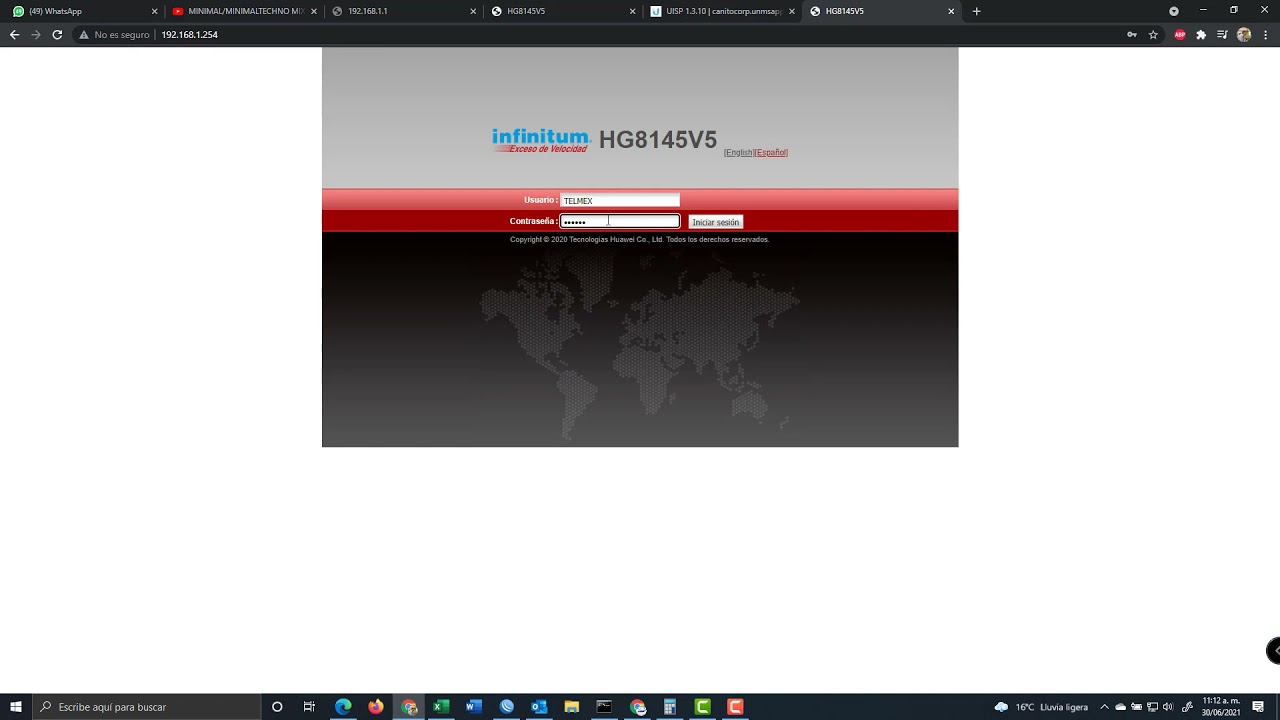The image size is (1280, 720).
Task: Open the orange Camtasia recorder icon
Action: click(735, 707)
